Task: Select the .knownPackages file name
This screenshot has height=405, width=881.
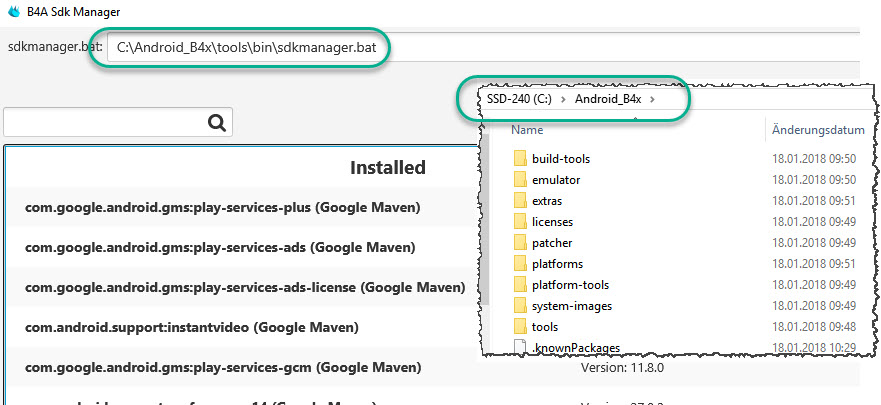Action: point(576,348)
